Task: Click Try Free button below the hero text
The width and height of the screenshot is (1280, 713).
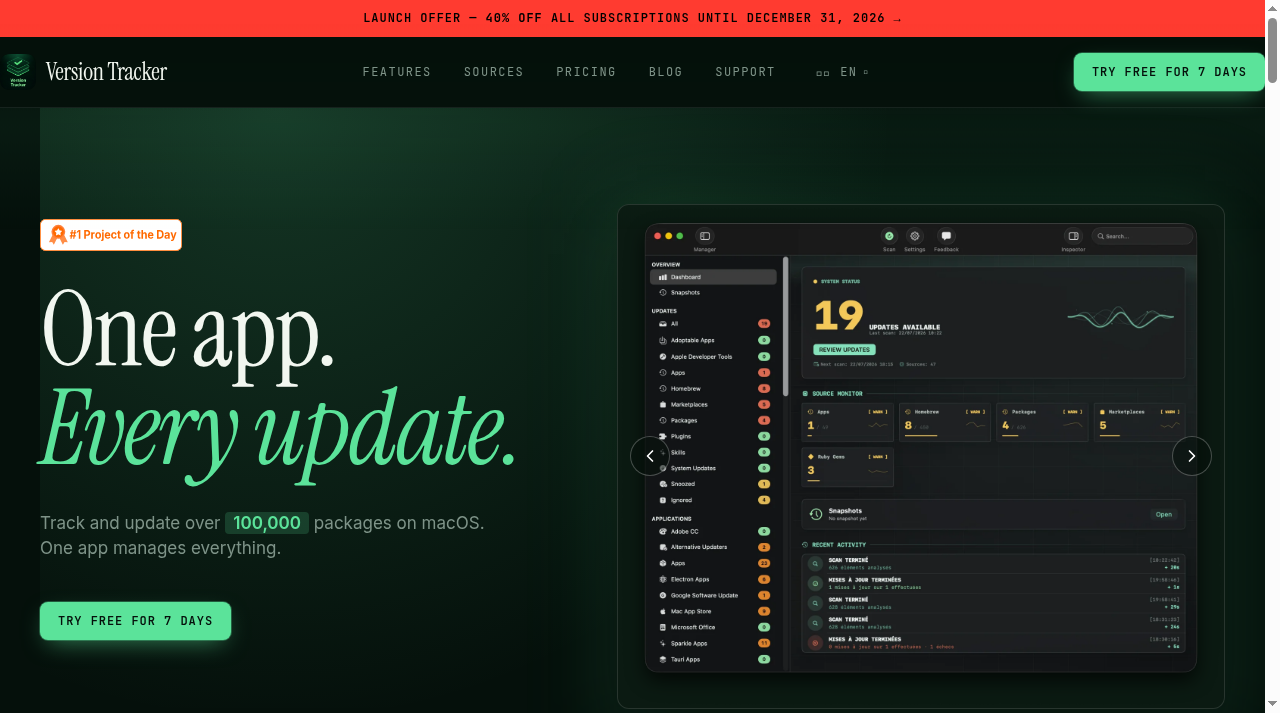Action: pyautogui.click(x=135, y=621)
